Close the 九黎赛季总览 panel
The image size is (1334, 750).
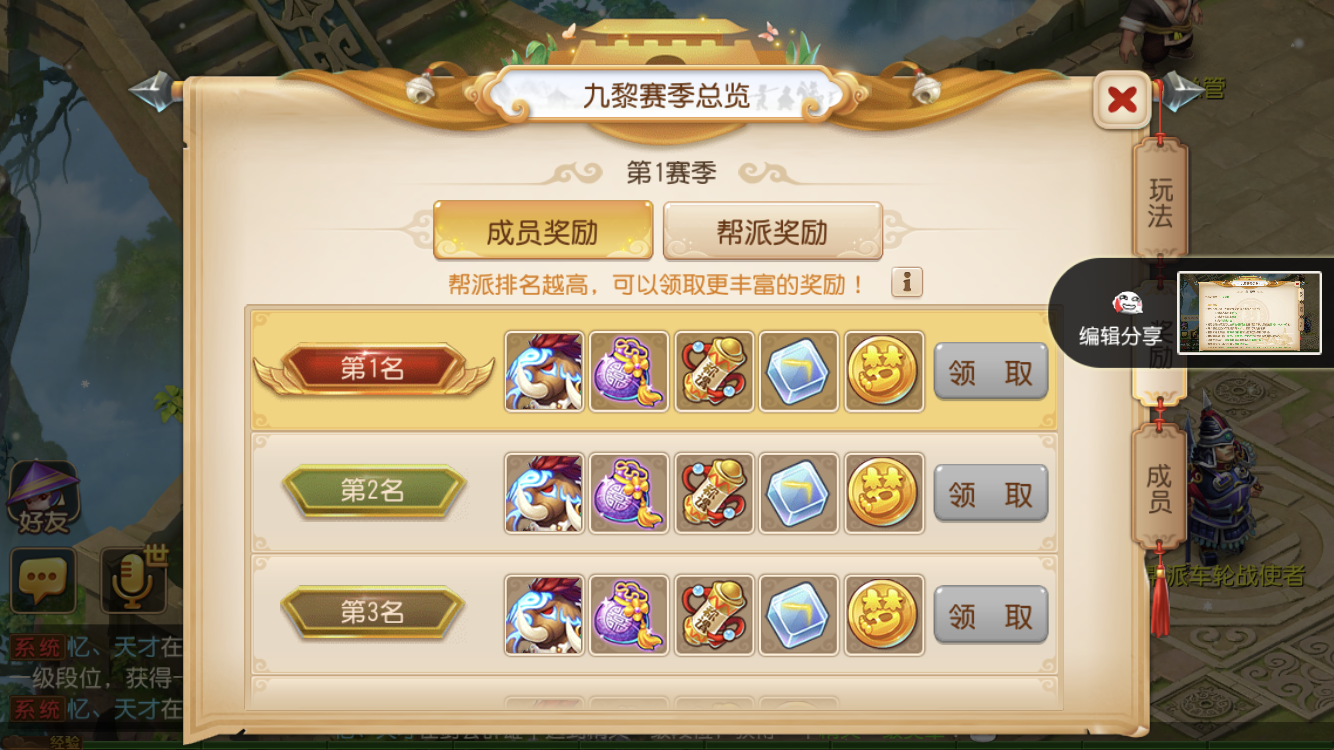[1122, 99]
